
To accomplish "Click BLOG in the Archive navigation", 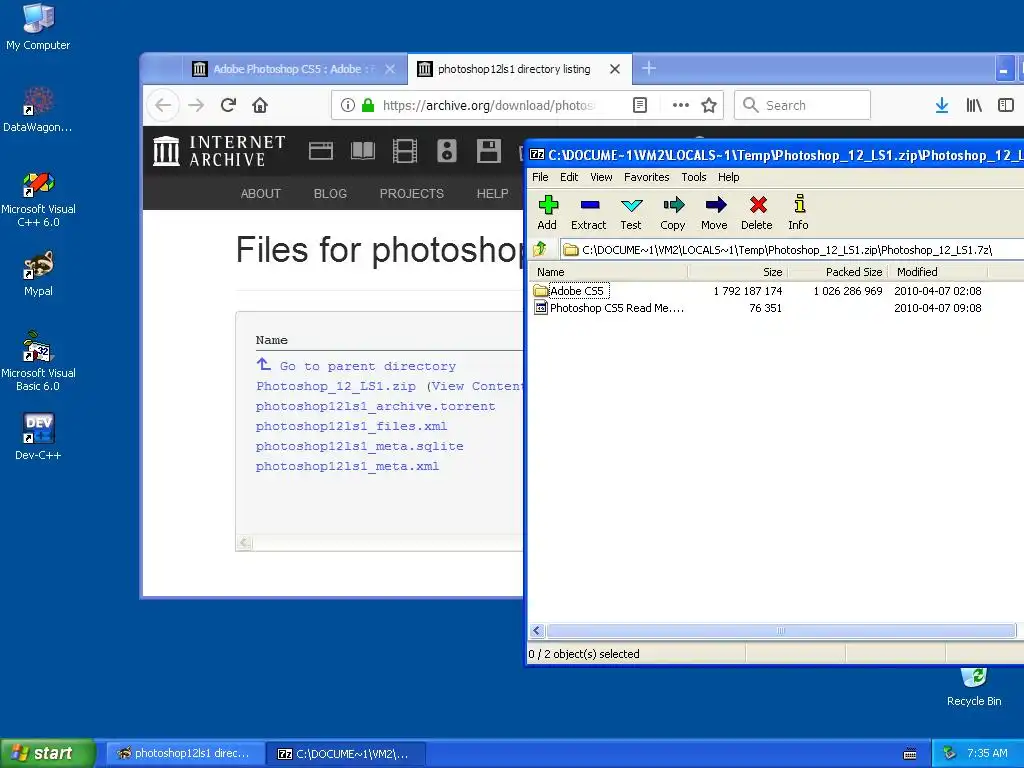I will 330,193.
